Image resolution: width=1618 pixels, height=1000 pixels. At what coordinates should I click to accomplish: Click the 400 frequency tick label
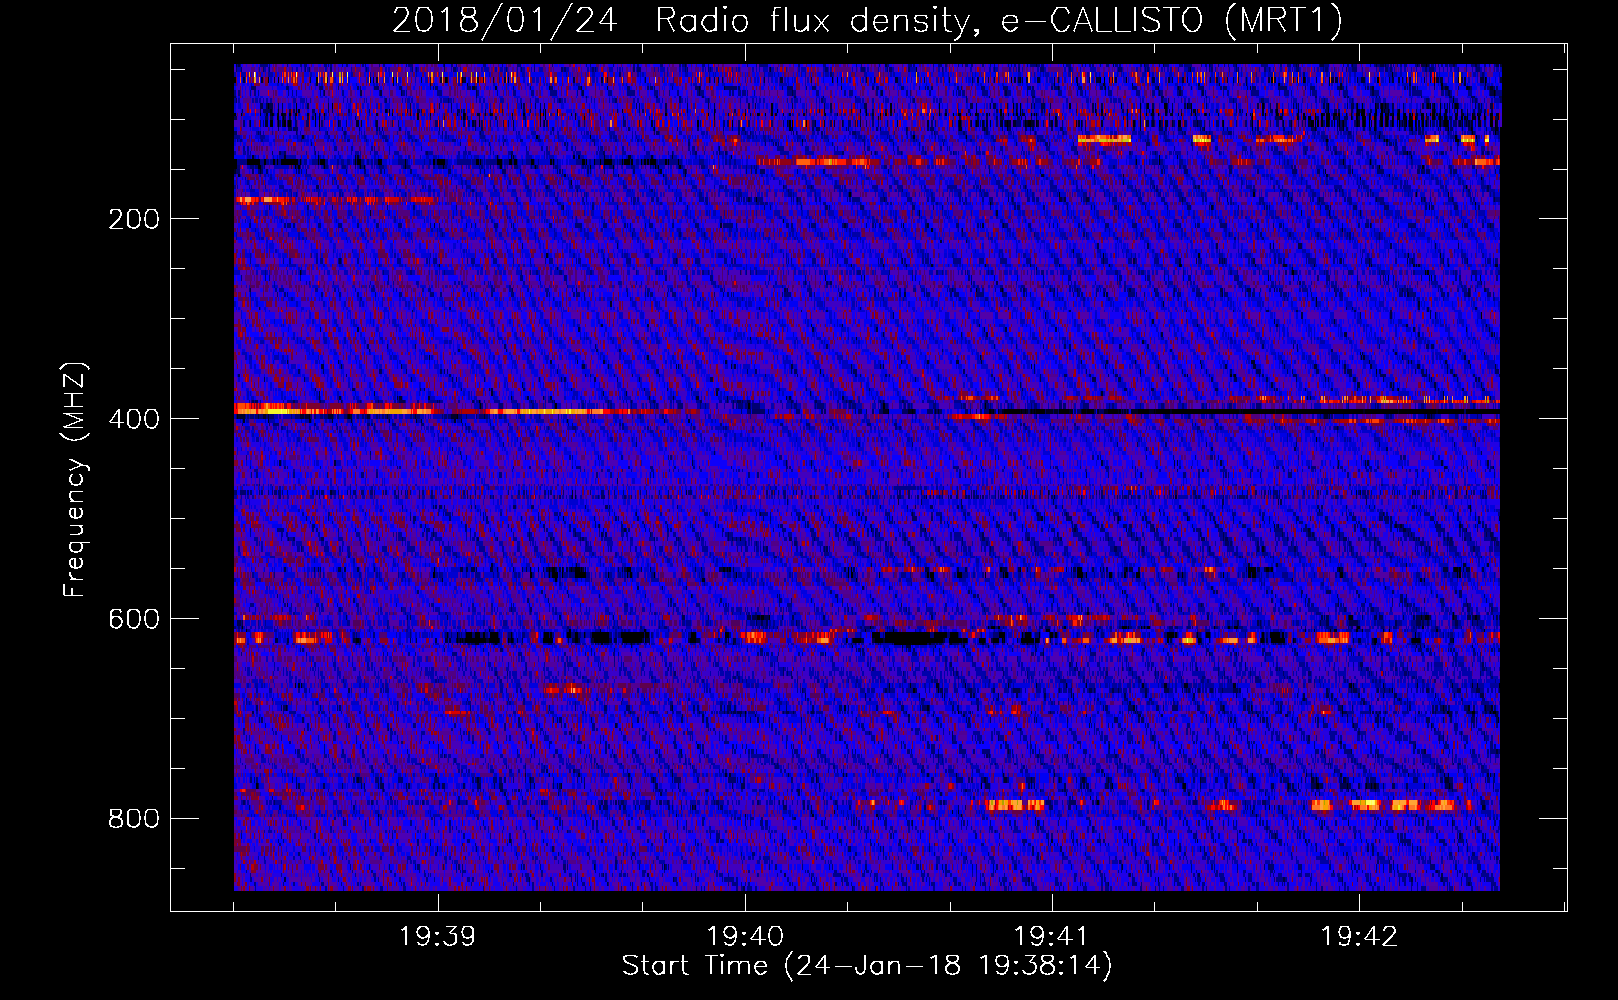[134, 419]
